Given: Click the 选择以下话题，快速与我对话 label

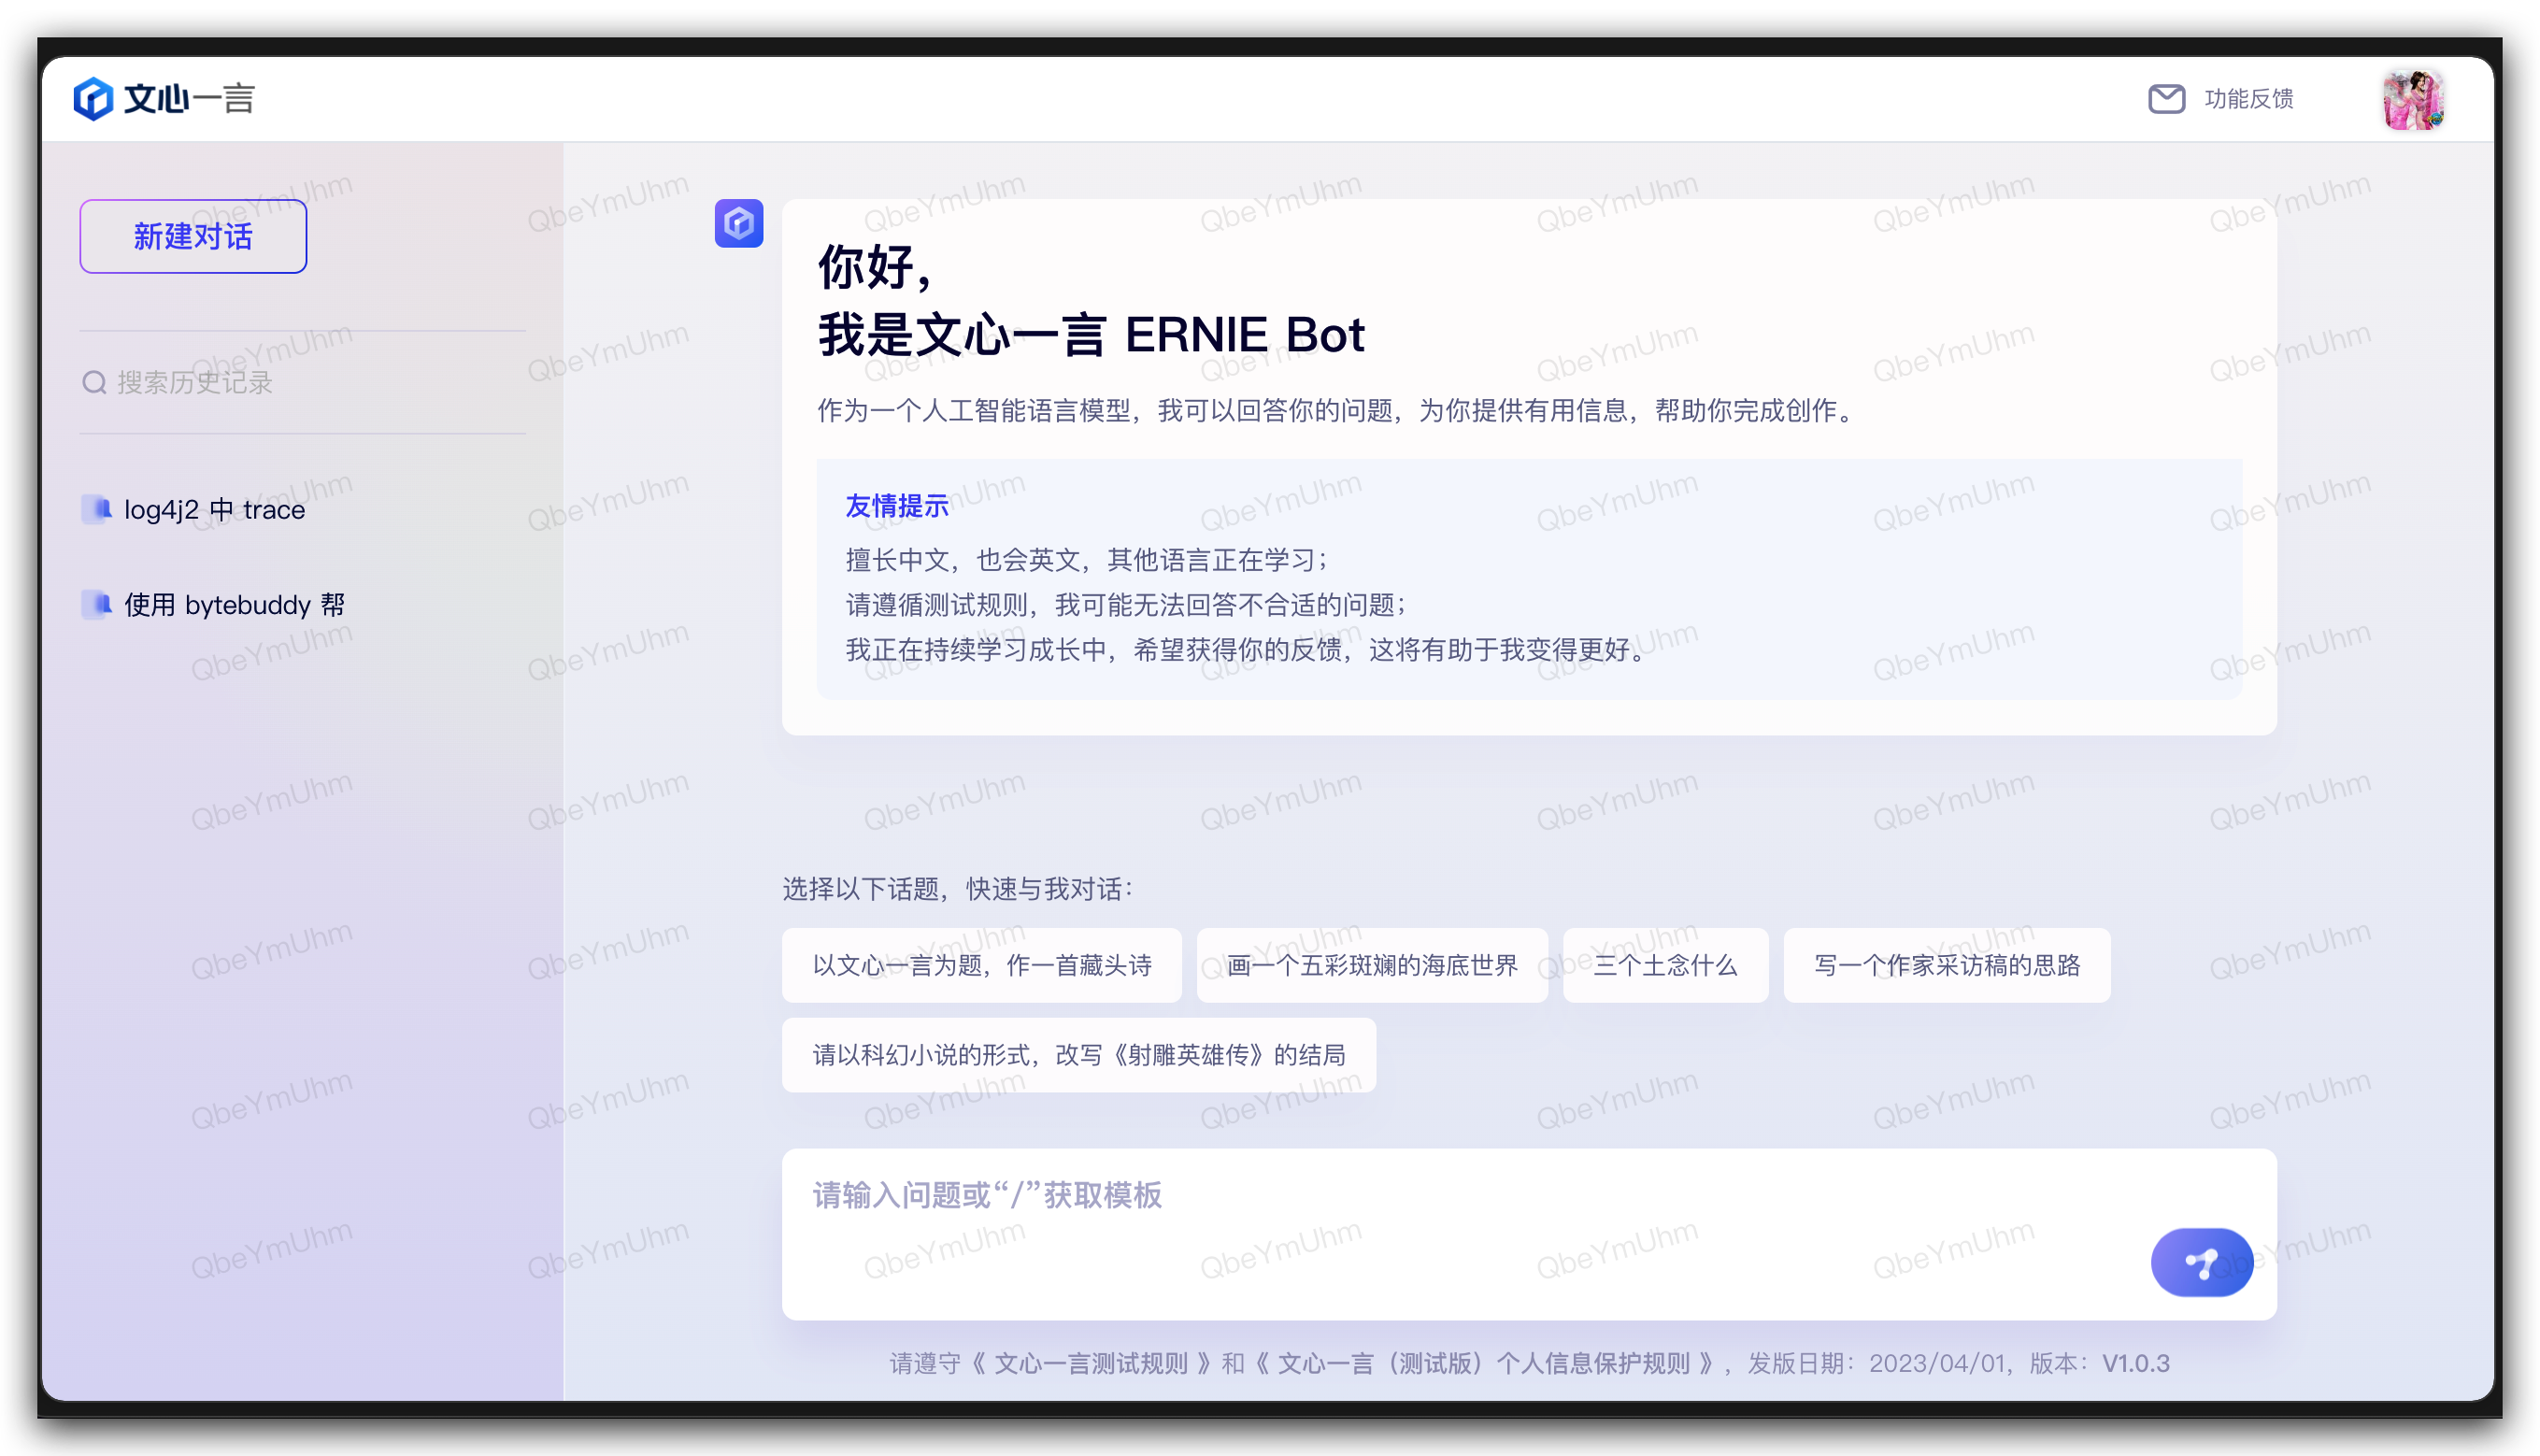Looking at the screenshot, I should (957, 888).
